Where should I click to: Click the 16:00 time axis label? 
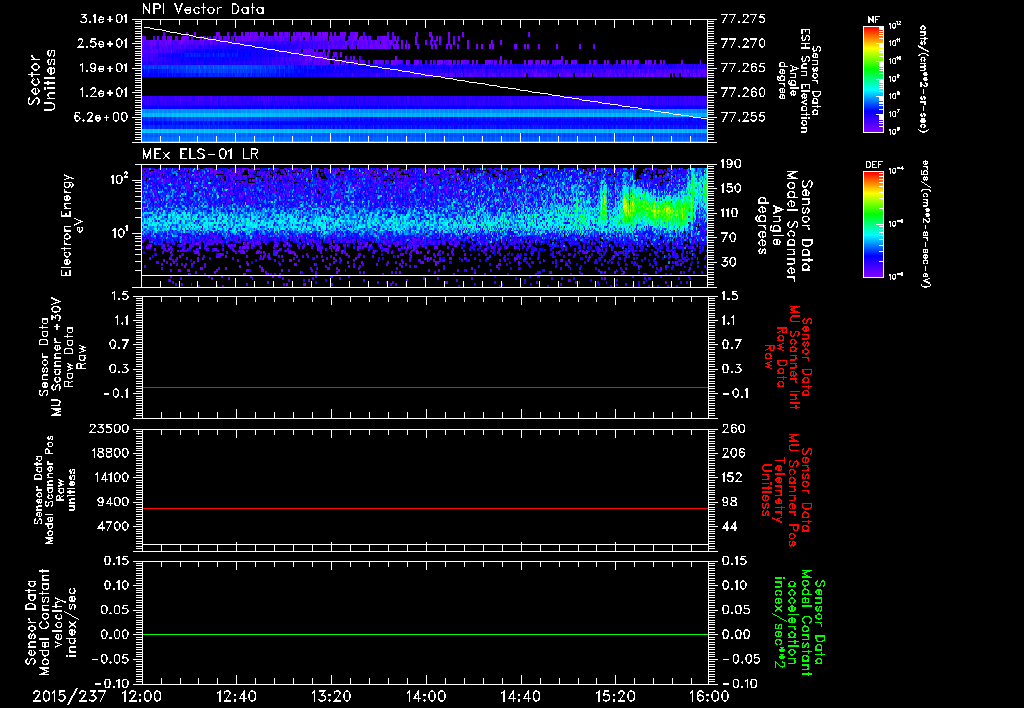(709, 696)
